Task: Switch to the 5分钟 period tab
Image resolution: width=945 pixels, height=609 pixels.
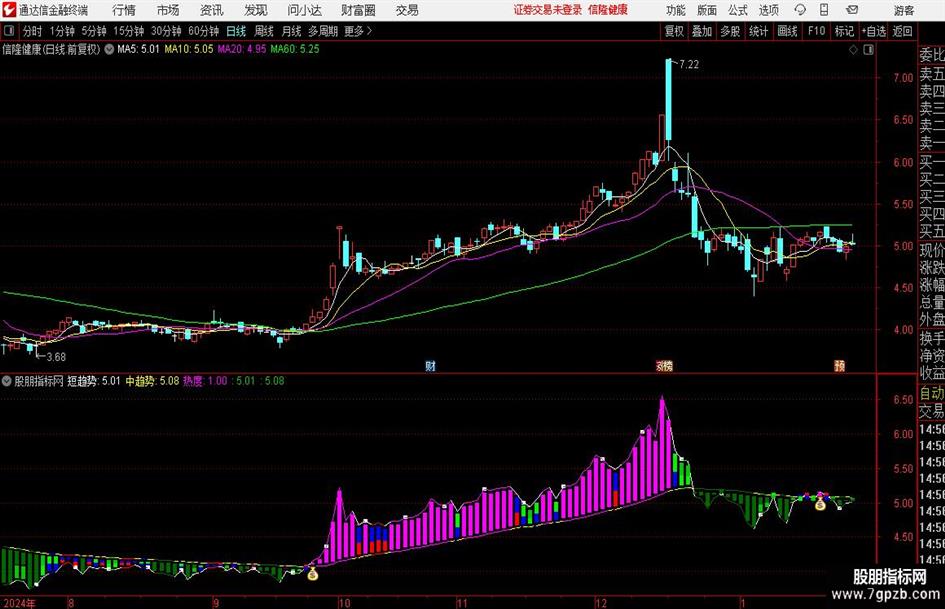Action: click(x=94, y=31)
